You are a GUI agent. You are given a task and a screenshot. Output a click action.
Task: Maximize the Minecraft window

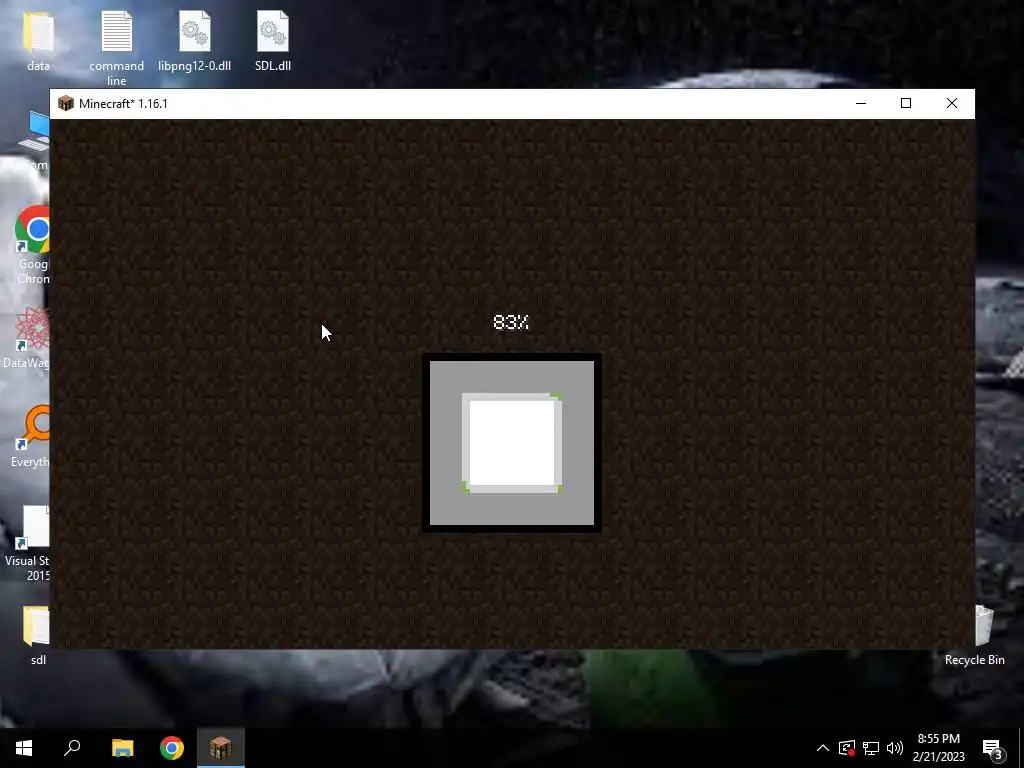[x=906, y=103]
